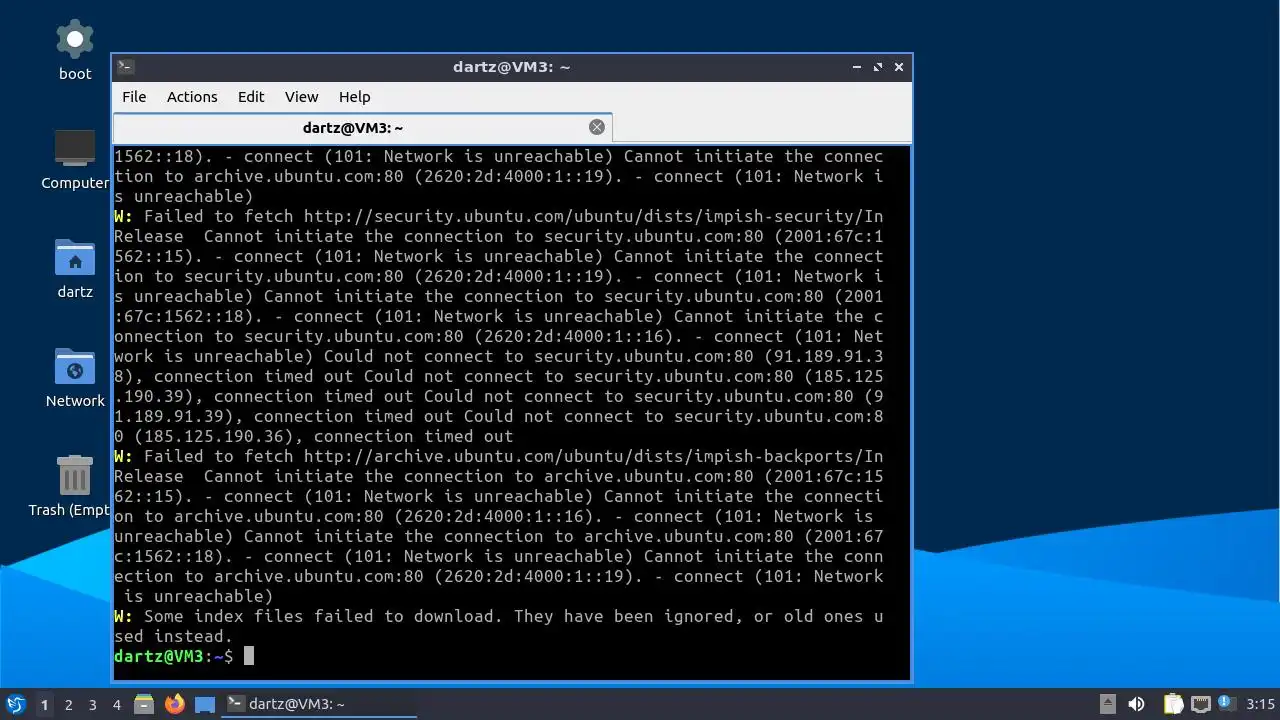Open the Edit menu
Image resolution: width=1280 pixels, height=720 pixels.
click(x=251, y=97)
